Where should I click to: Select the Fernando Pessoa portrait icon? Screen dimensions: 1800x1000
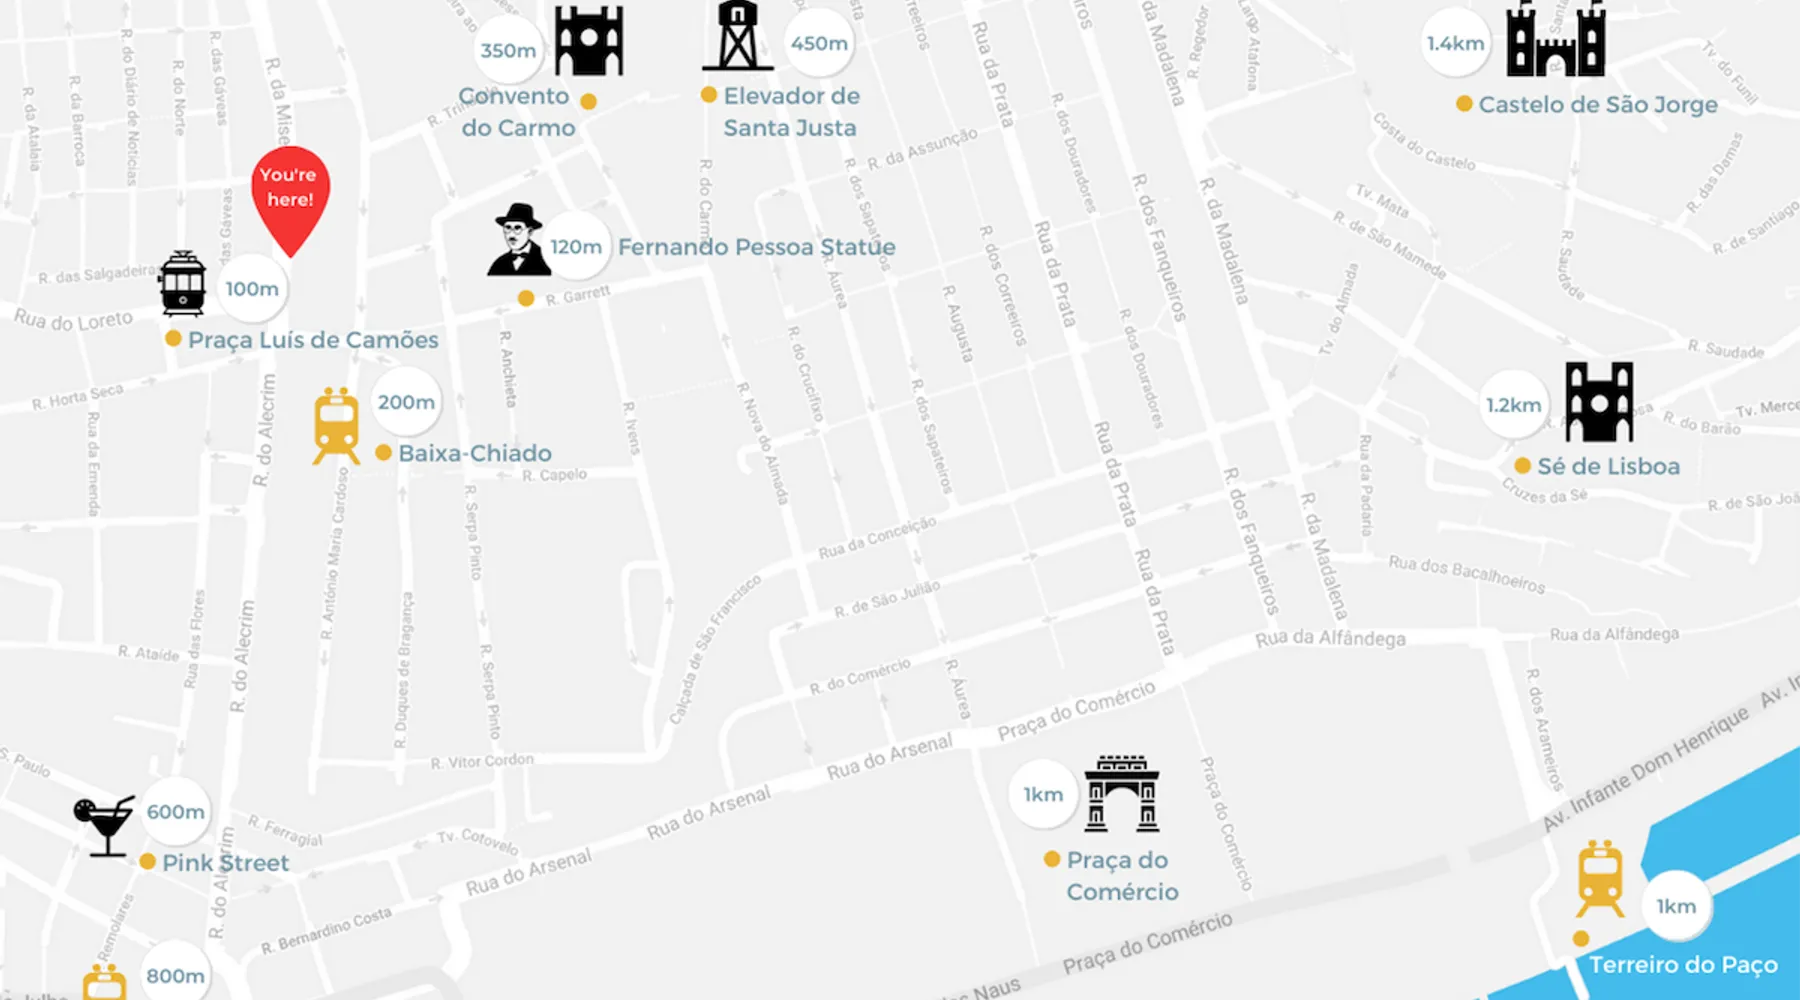(518, 241)
